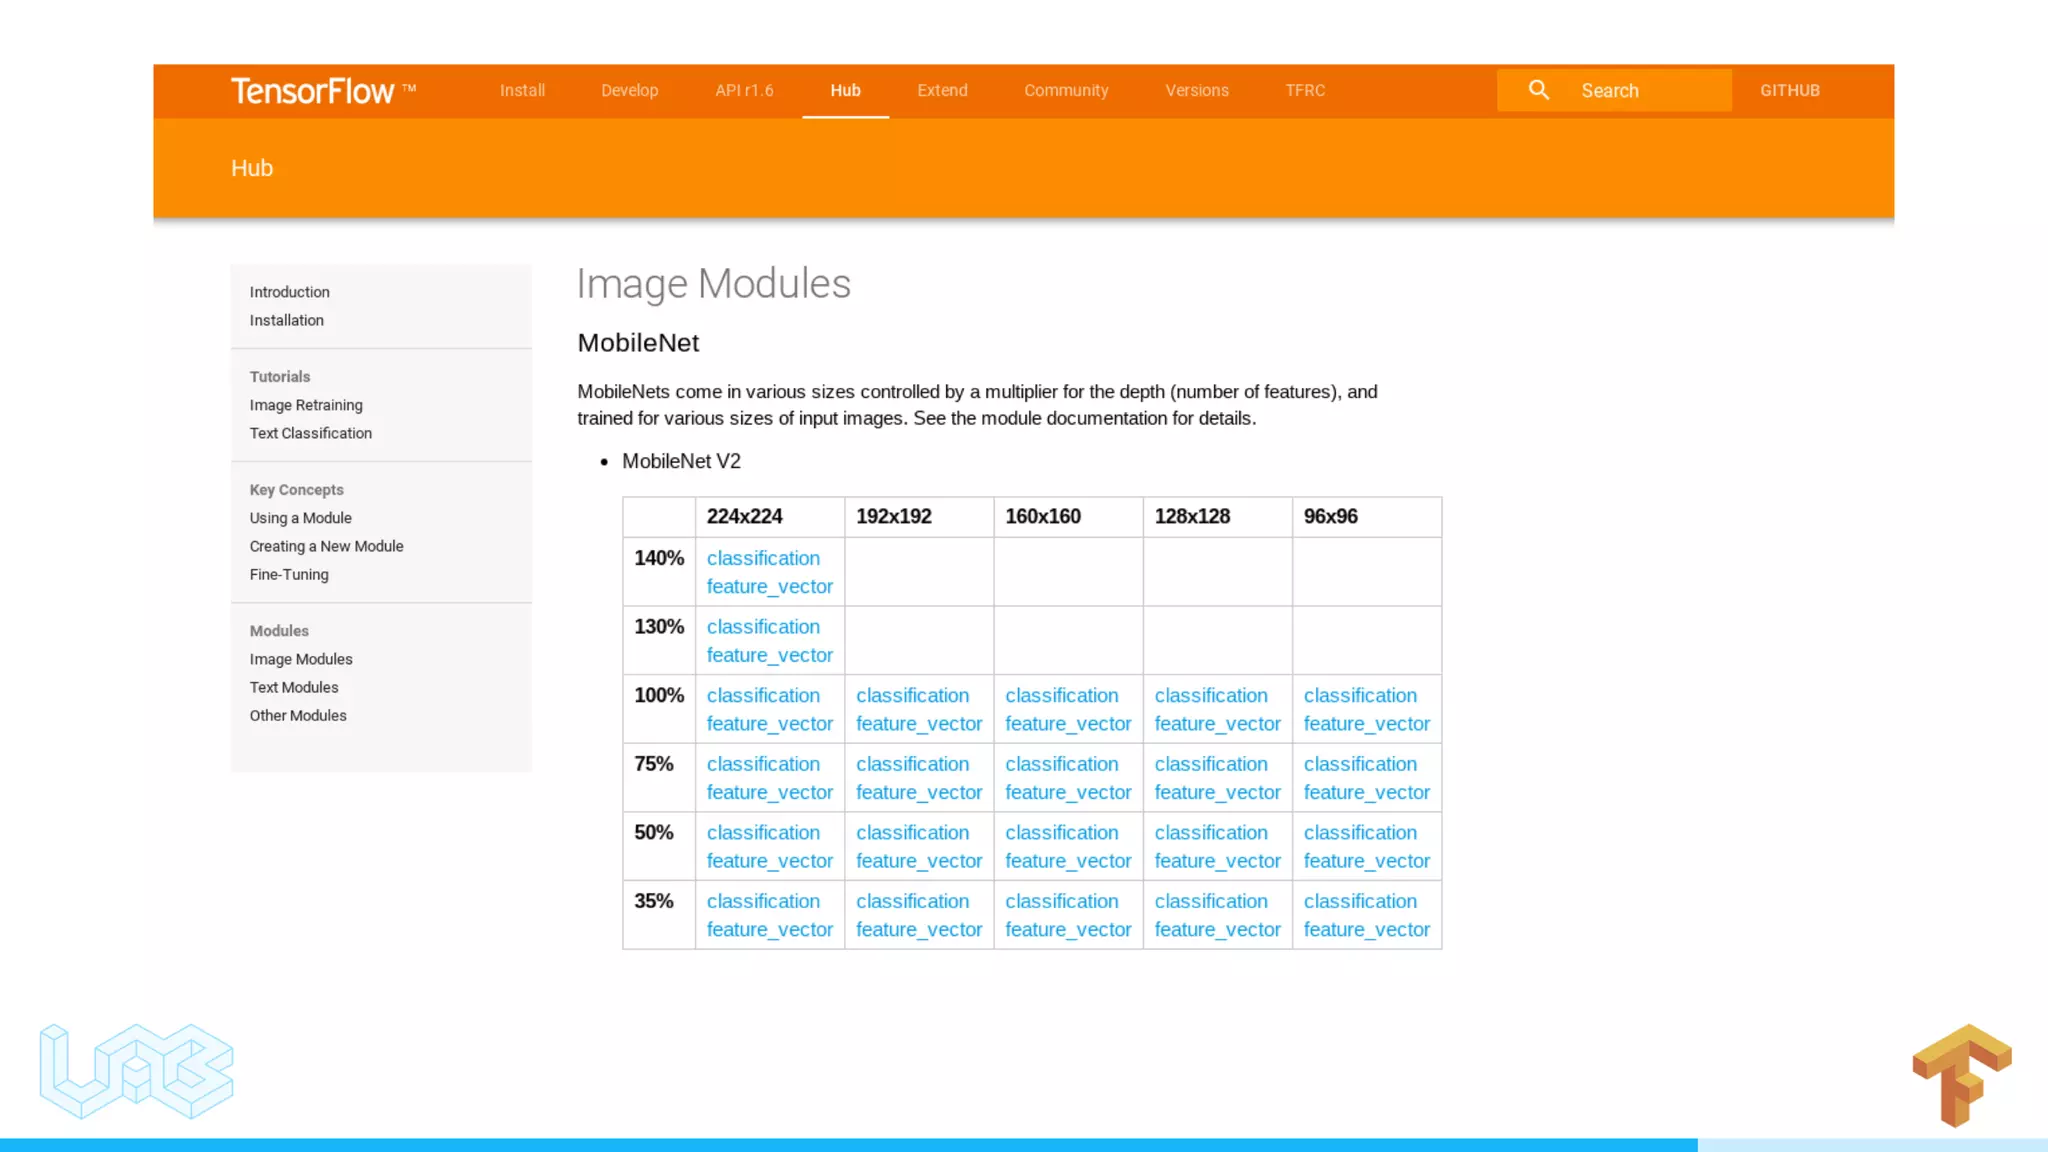The image size is (2048, 1152).
Task: Open 50% 192x192 feature_vector link
Action: pos(918,861)
